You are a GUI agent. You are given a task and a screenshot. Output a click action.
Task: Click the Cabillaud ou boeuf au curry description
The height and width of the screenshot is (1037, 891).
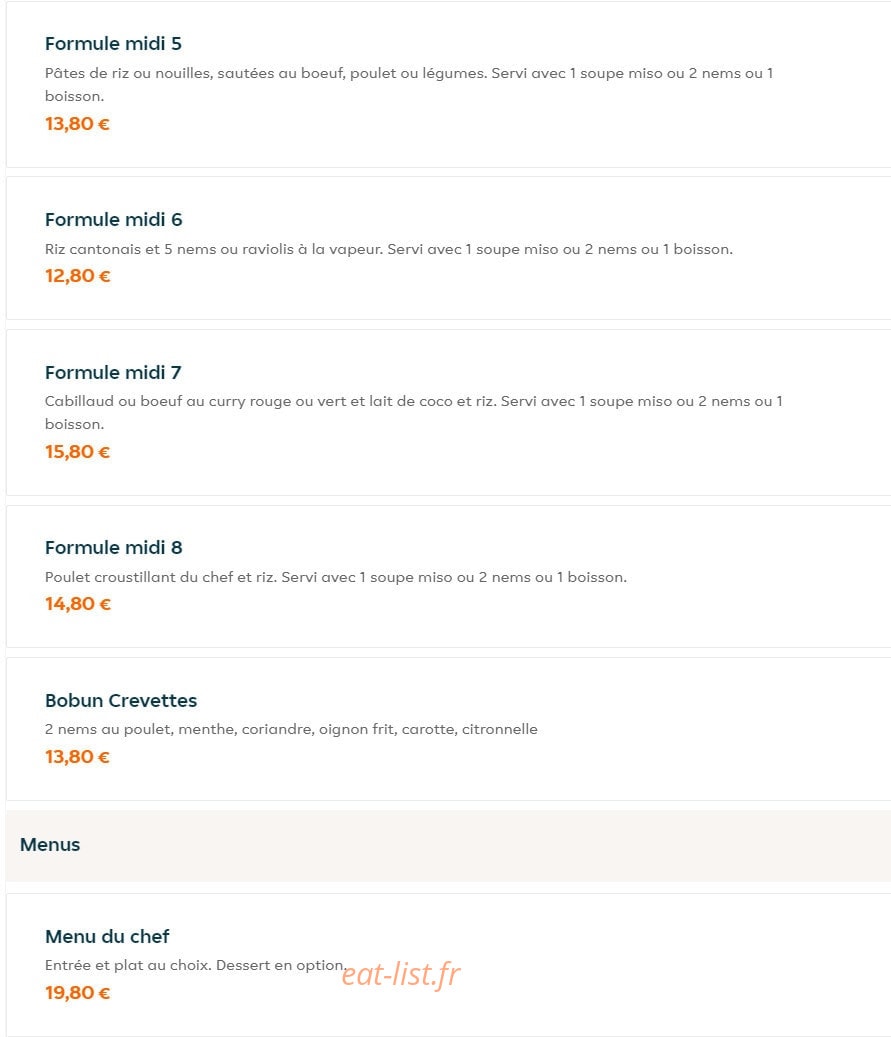tap(414, 413)
